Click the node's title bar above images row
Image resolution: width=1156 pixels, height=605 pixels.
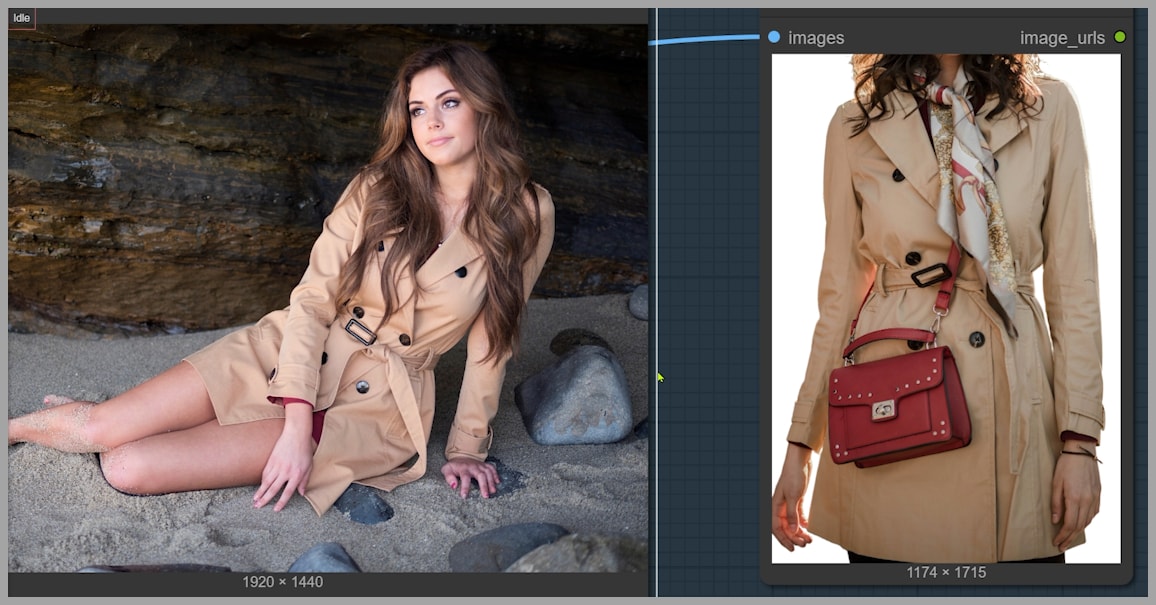pyautogui.click(x=945, y=14)
